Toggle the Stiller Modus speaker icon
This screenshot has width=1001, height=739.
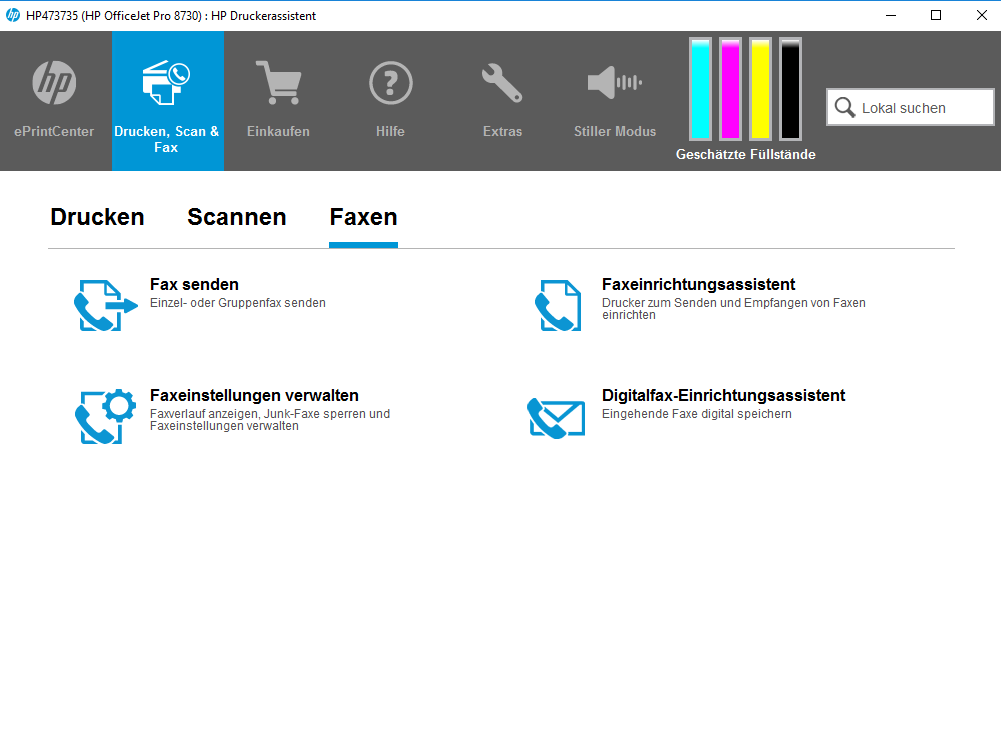[x=615, y=83]
